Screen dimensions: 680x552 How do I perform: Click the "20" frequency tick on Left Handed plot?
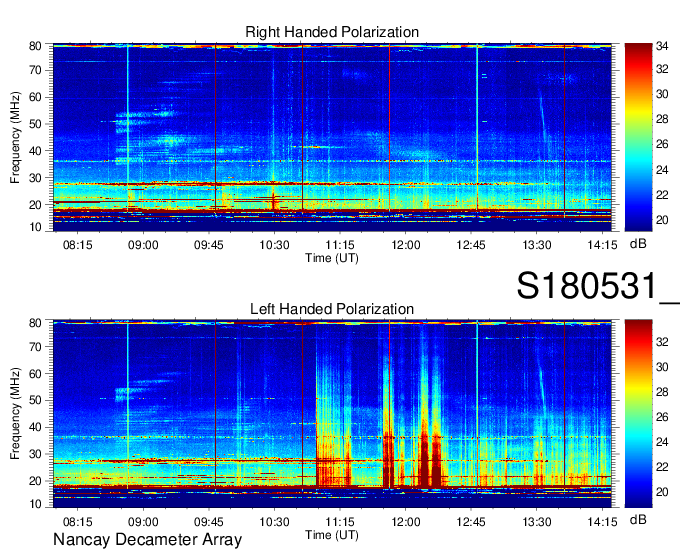(35, 481)
